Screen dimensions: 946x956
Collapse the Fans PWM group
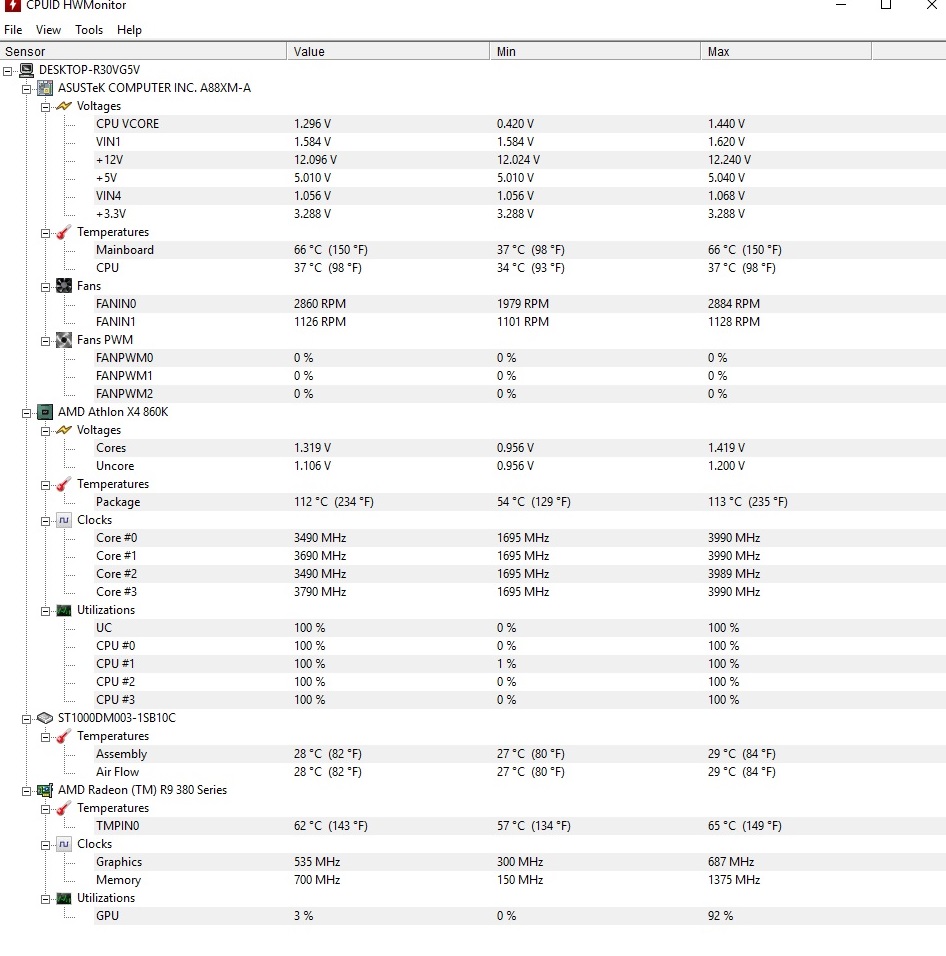click(46, 341)
